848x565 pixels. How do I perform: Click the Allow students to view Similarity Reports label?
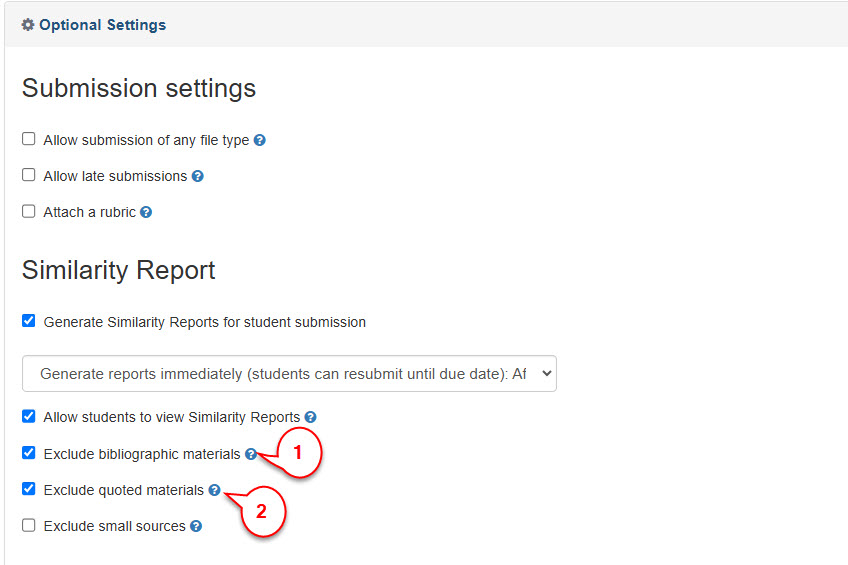pyautogui.click(x=172, y=417)
